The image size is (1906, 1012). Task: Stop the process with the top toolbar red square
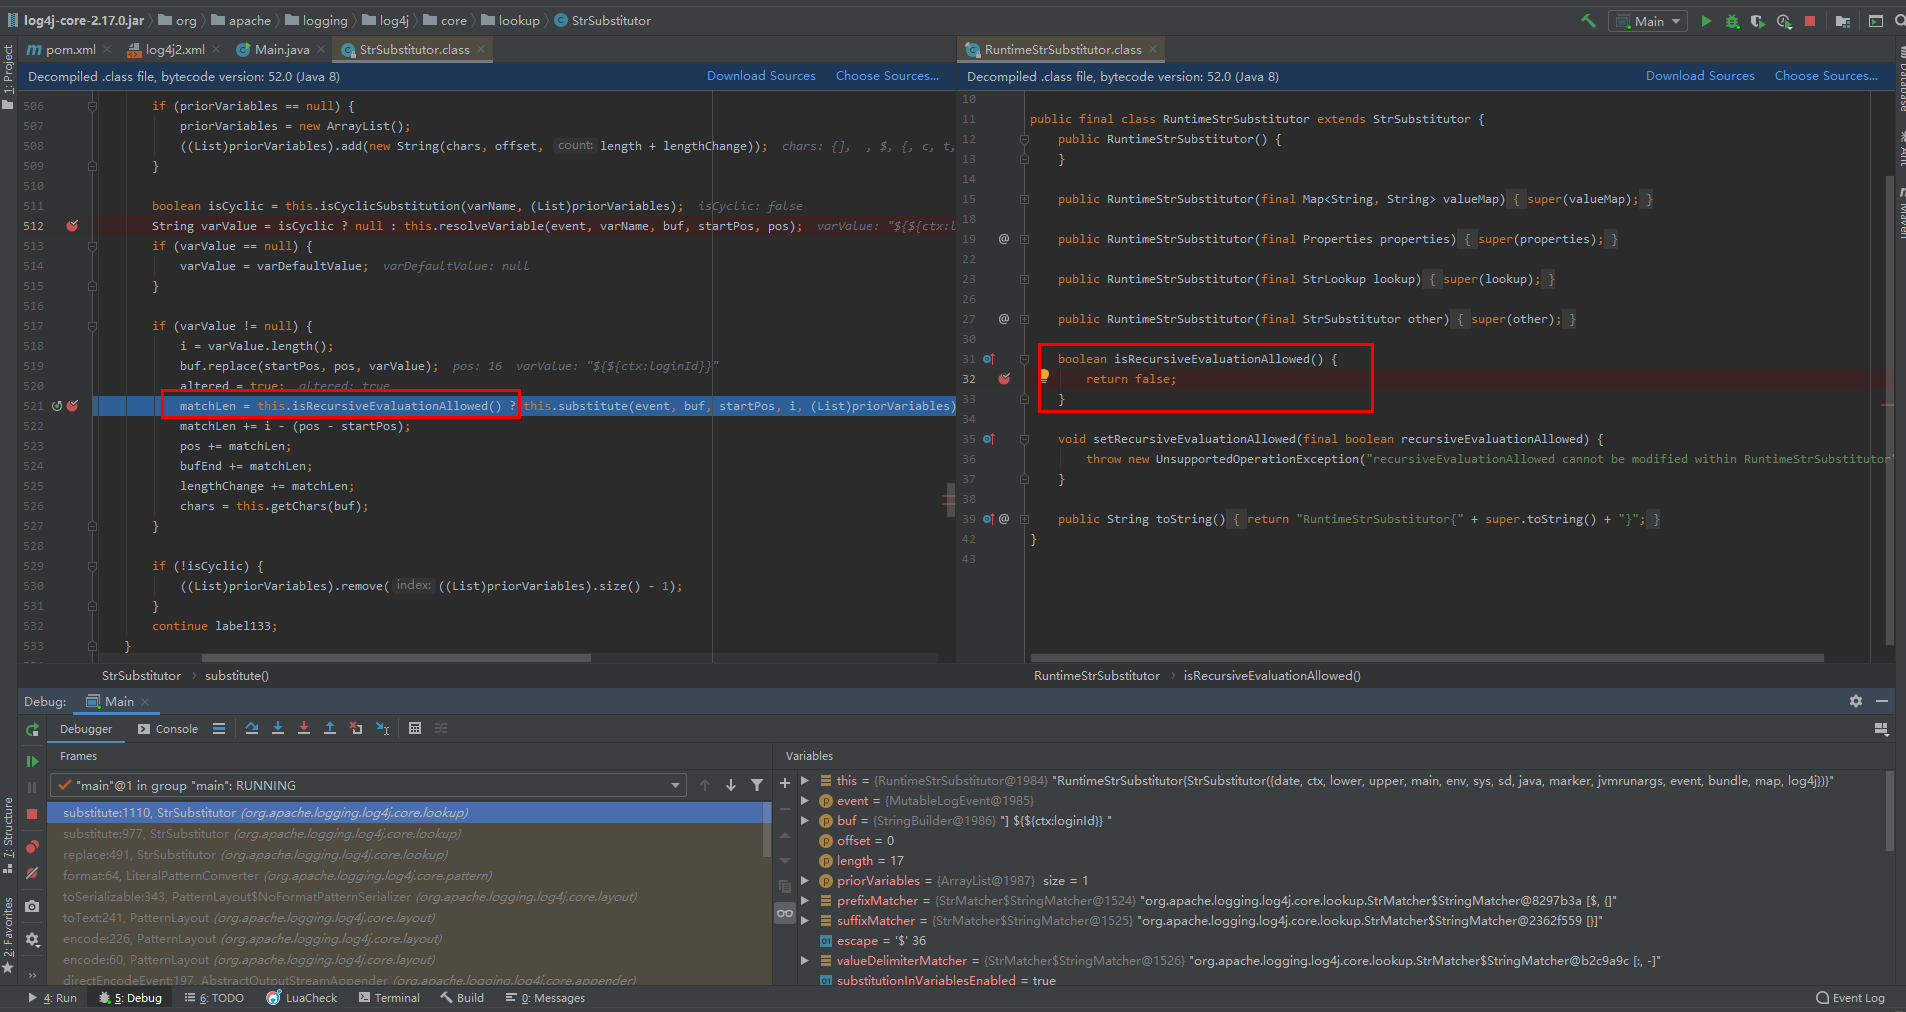click(x=1810, y=21)
